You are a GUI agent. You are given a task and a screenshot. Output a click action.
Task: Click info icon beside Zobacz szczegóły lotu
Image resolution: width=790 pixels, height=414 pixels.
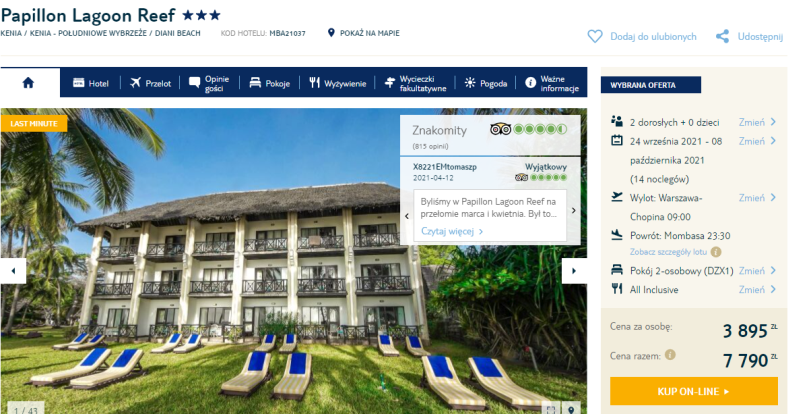click(x=716, y=252)
